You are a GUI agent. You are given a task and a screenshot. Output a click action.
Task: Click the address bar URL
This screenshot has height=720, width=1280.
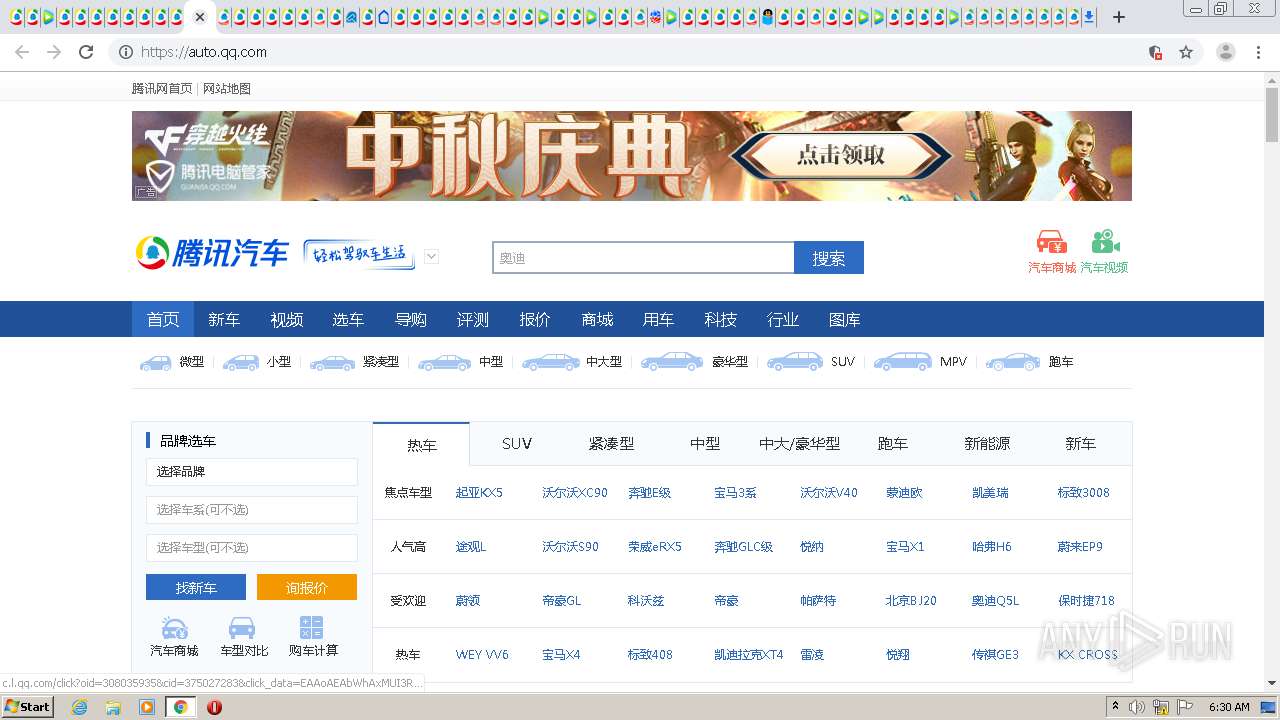[204, 52]
